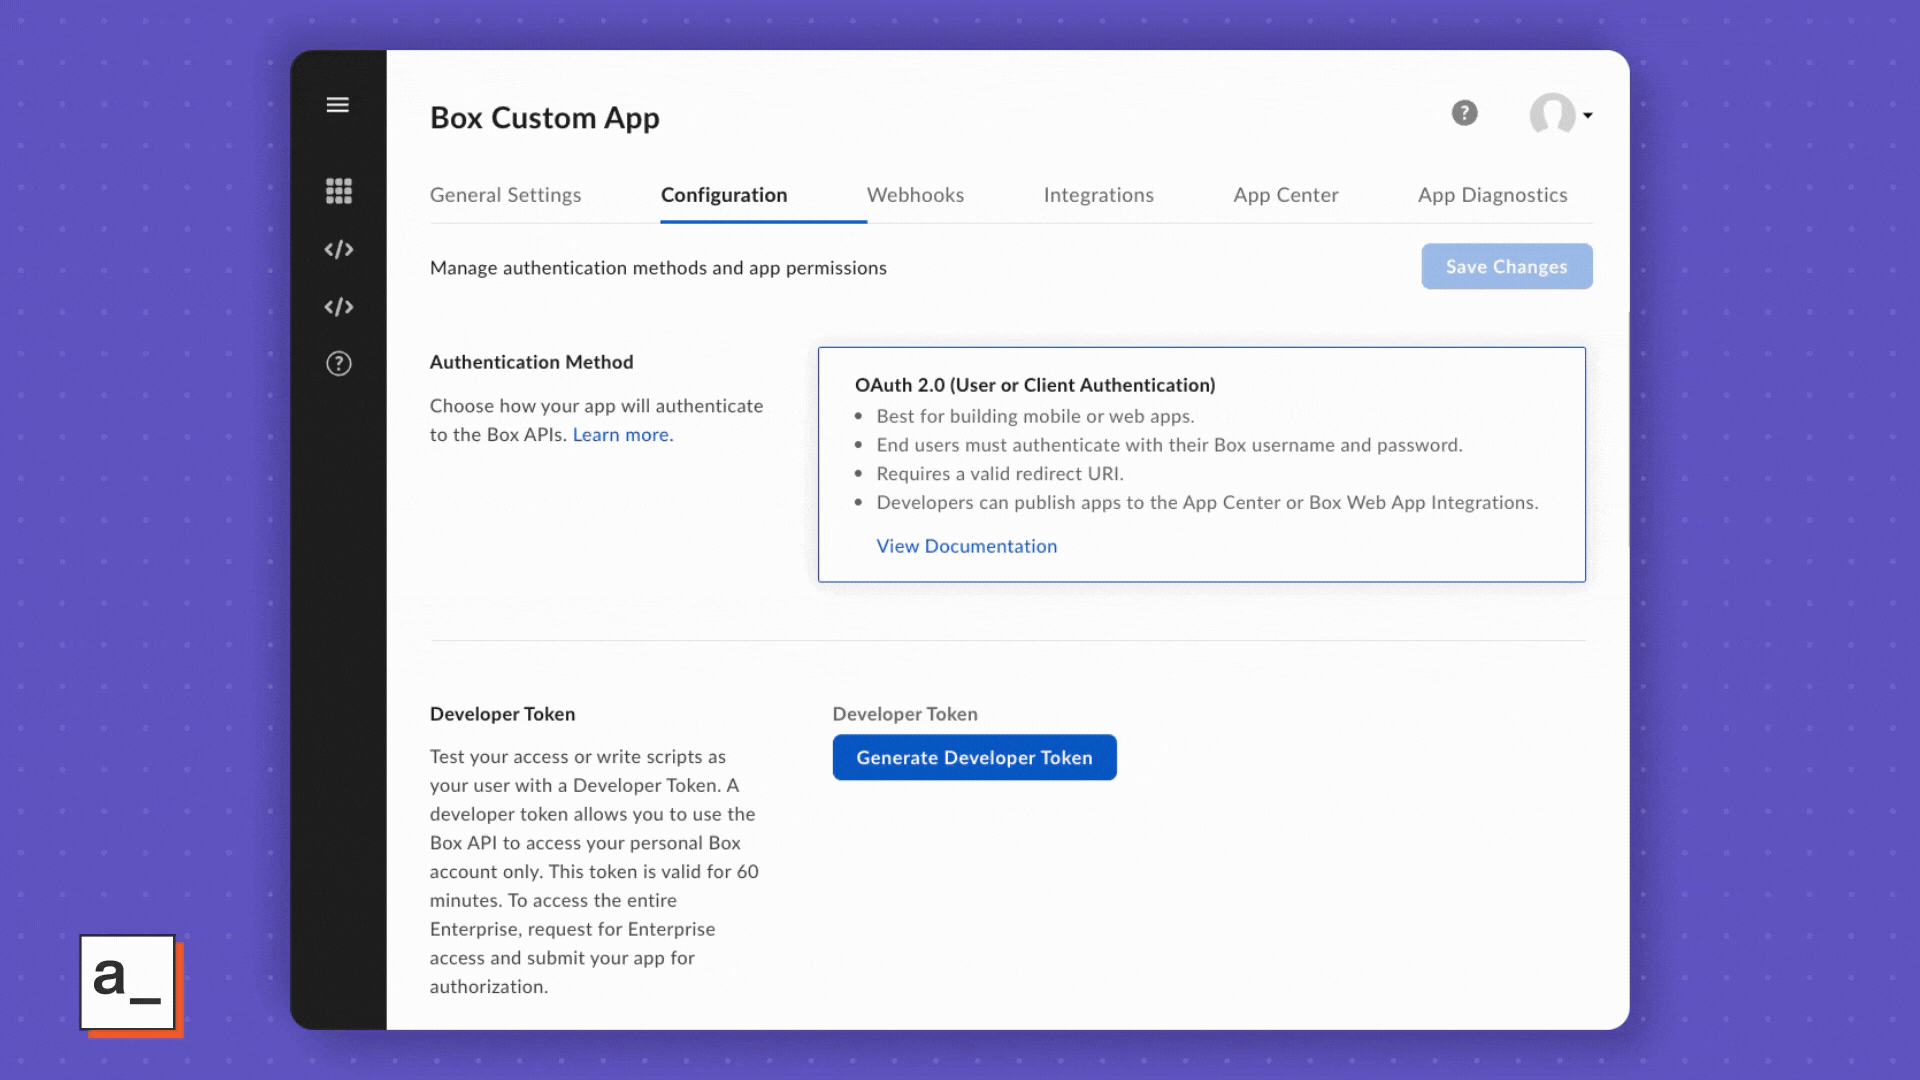Viewport: 1920px width, 1080px height.
Task: Click 'Requires a valid redirect URI.' bullet
Action: click(x=1000, y=474)
